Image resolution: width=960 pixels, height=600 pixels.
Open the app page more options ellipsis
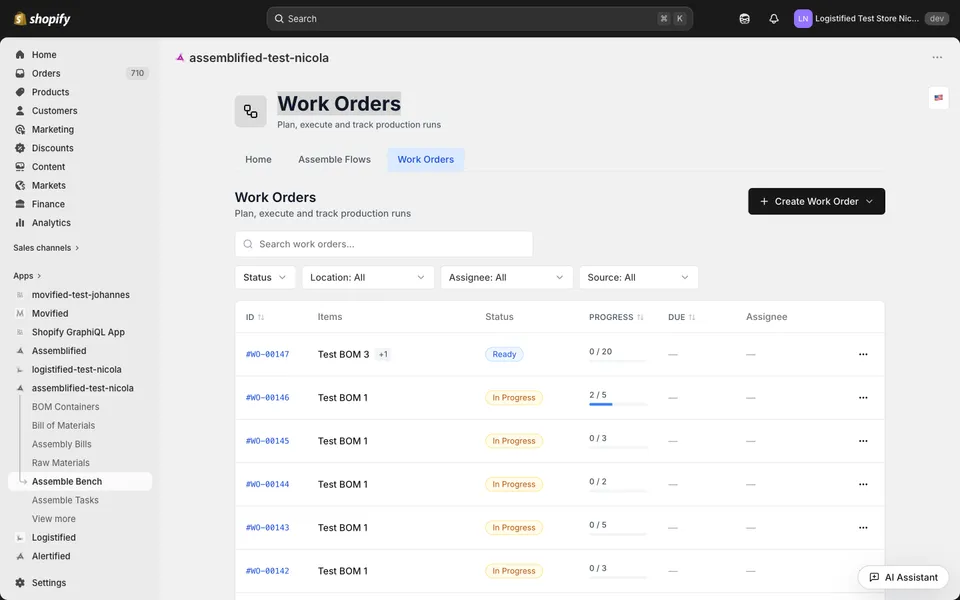[x=937, y=58]
